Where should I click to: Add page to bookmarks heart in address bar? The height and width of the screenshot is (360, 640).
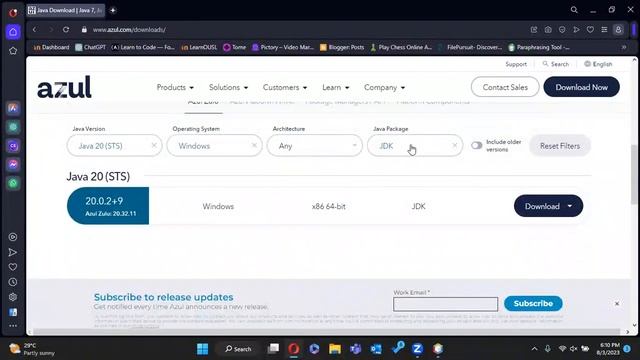coord(590,30)
